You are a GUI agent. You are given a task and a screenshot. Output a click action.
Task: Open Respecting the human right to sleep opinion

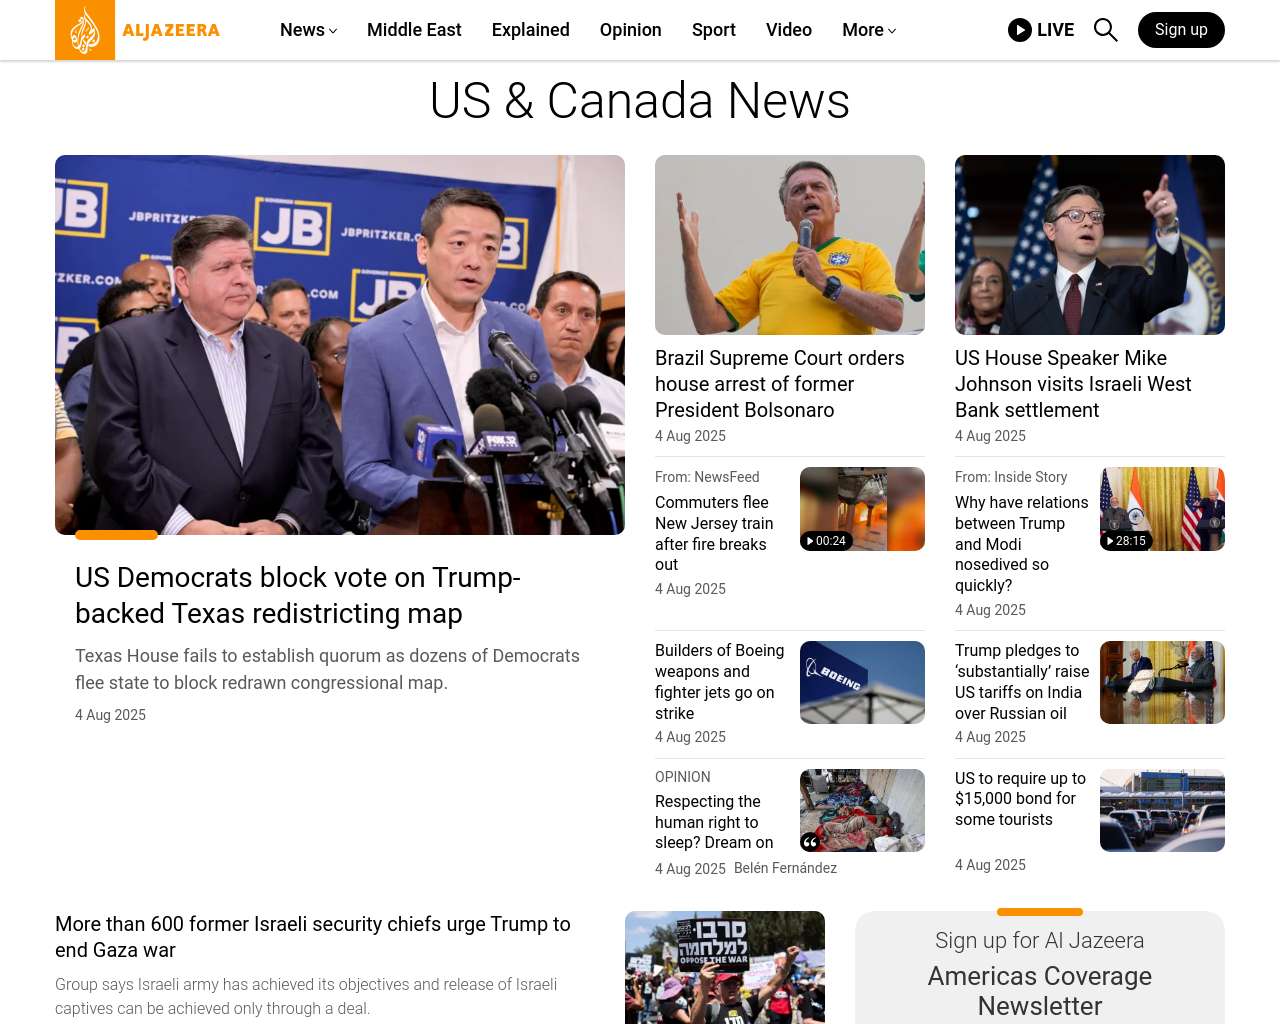[714, 822]
